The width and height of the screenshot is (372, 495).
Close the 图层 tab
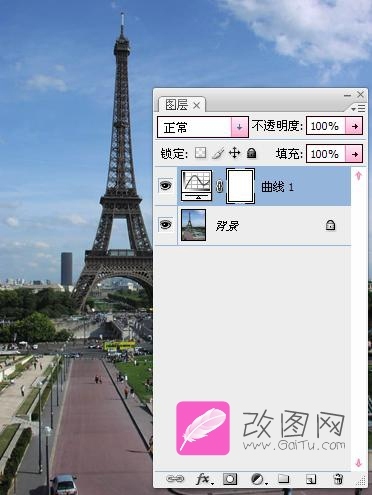pos(197,106)
